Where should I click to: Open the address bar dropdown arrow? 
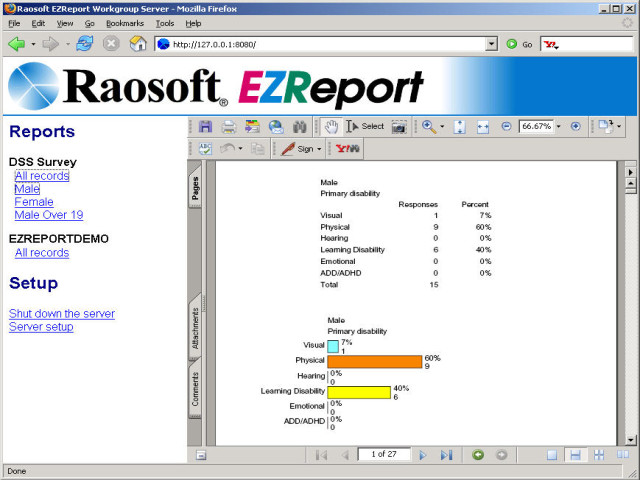pos(491,44)
